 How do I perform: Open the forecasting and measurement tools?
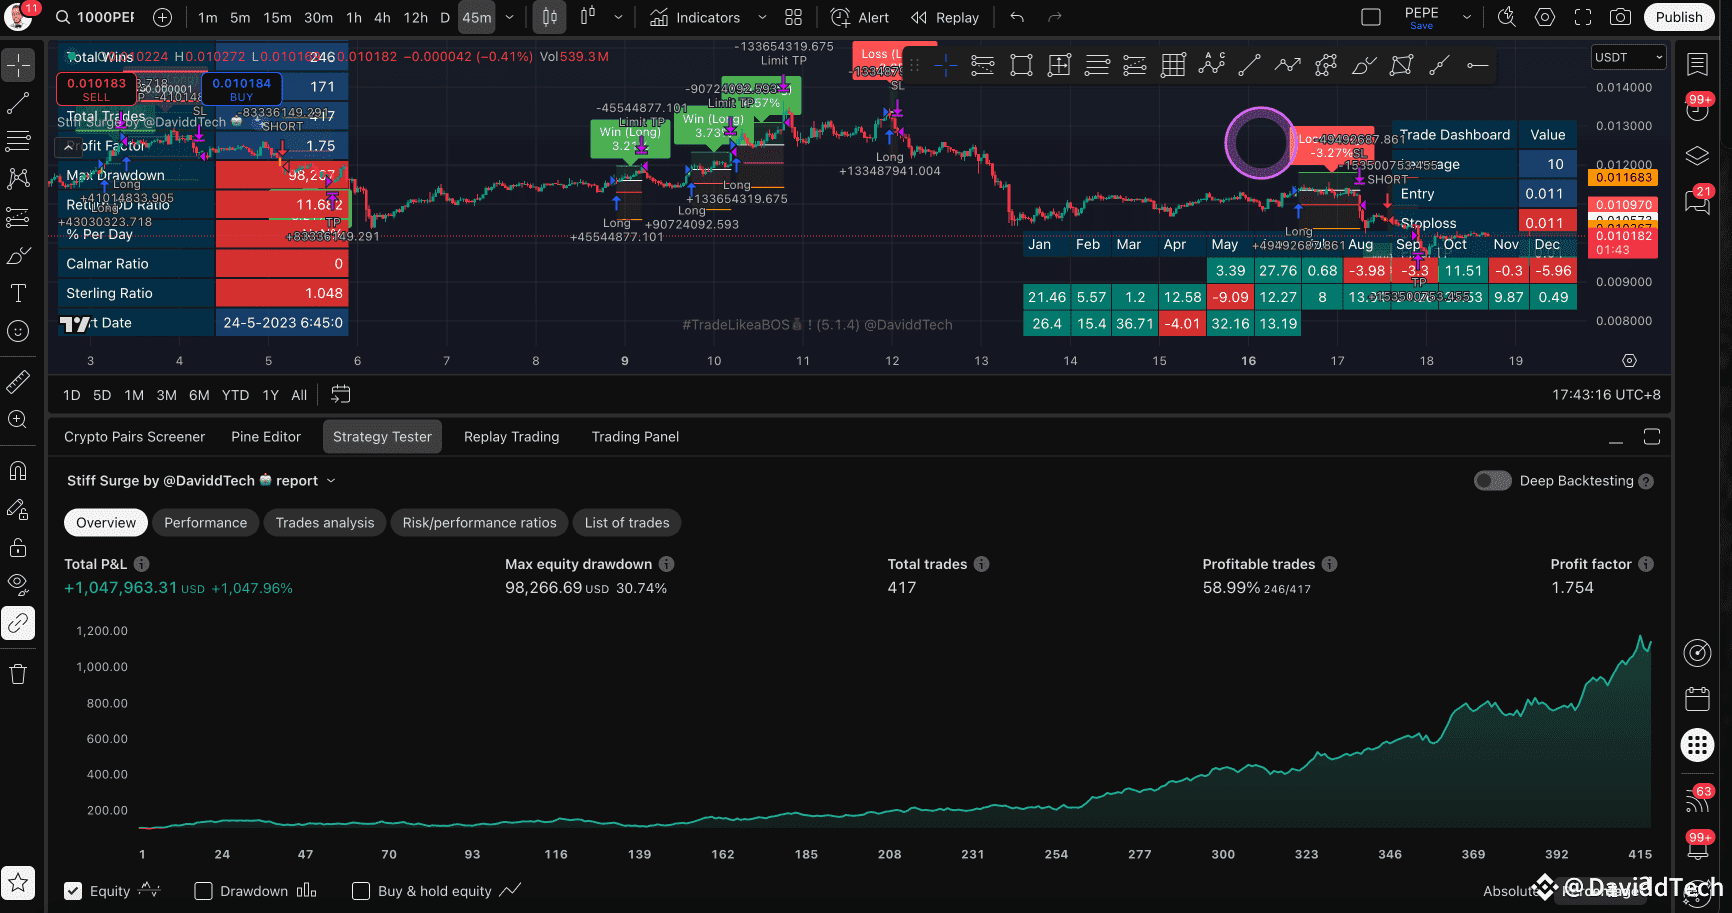coord(18,217)
